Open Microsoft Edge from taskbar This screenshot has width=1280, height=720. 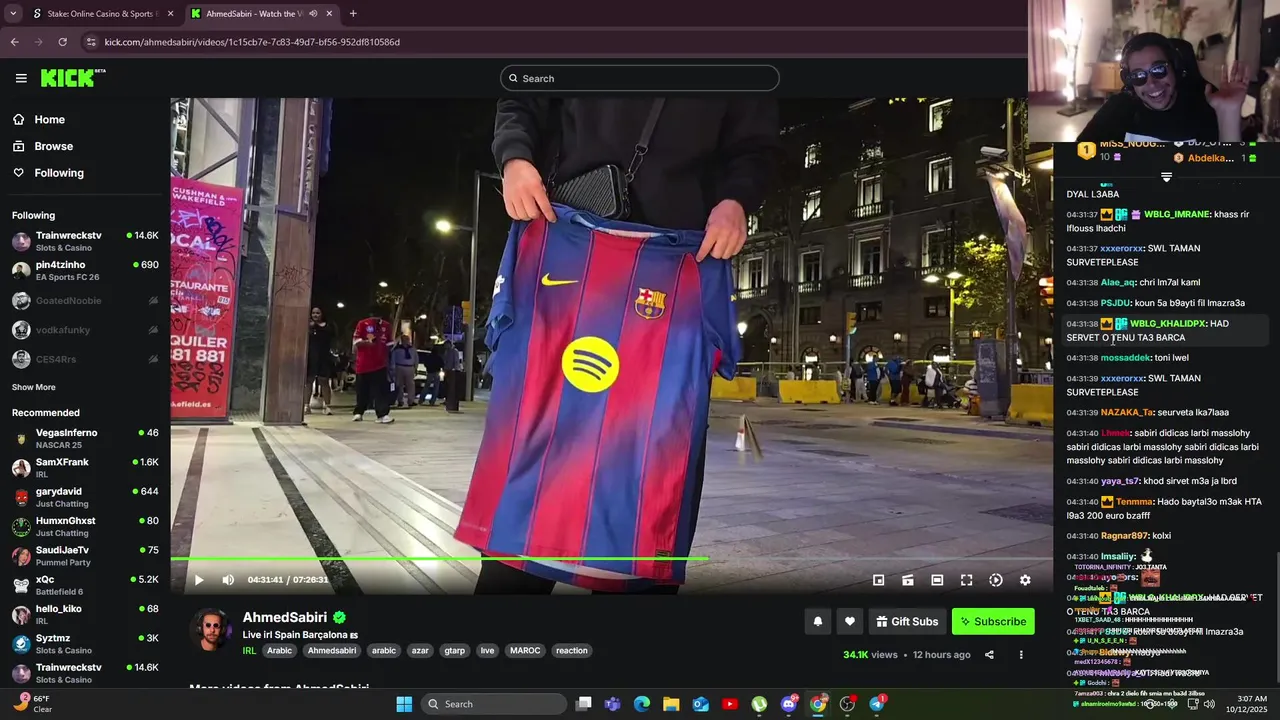coord(642,704)
